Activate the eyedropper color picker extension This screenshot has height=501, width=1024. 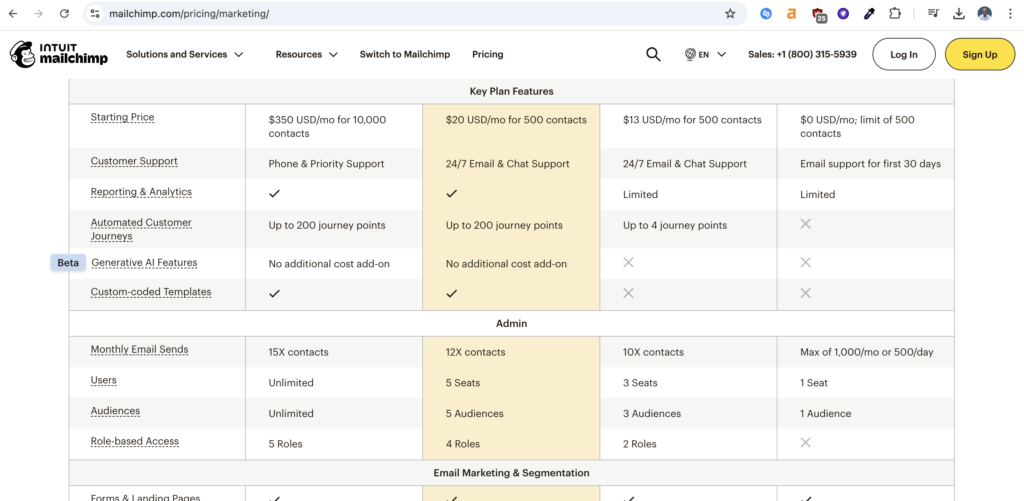869,14
